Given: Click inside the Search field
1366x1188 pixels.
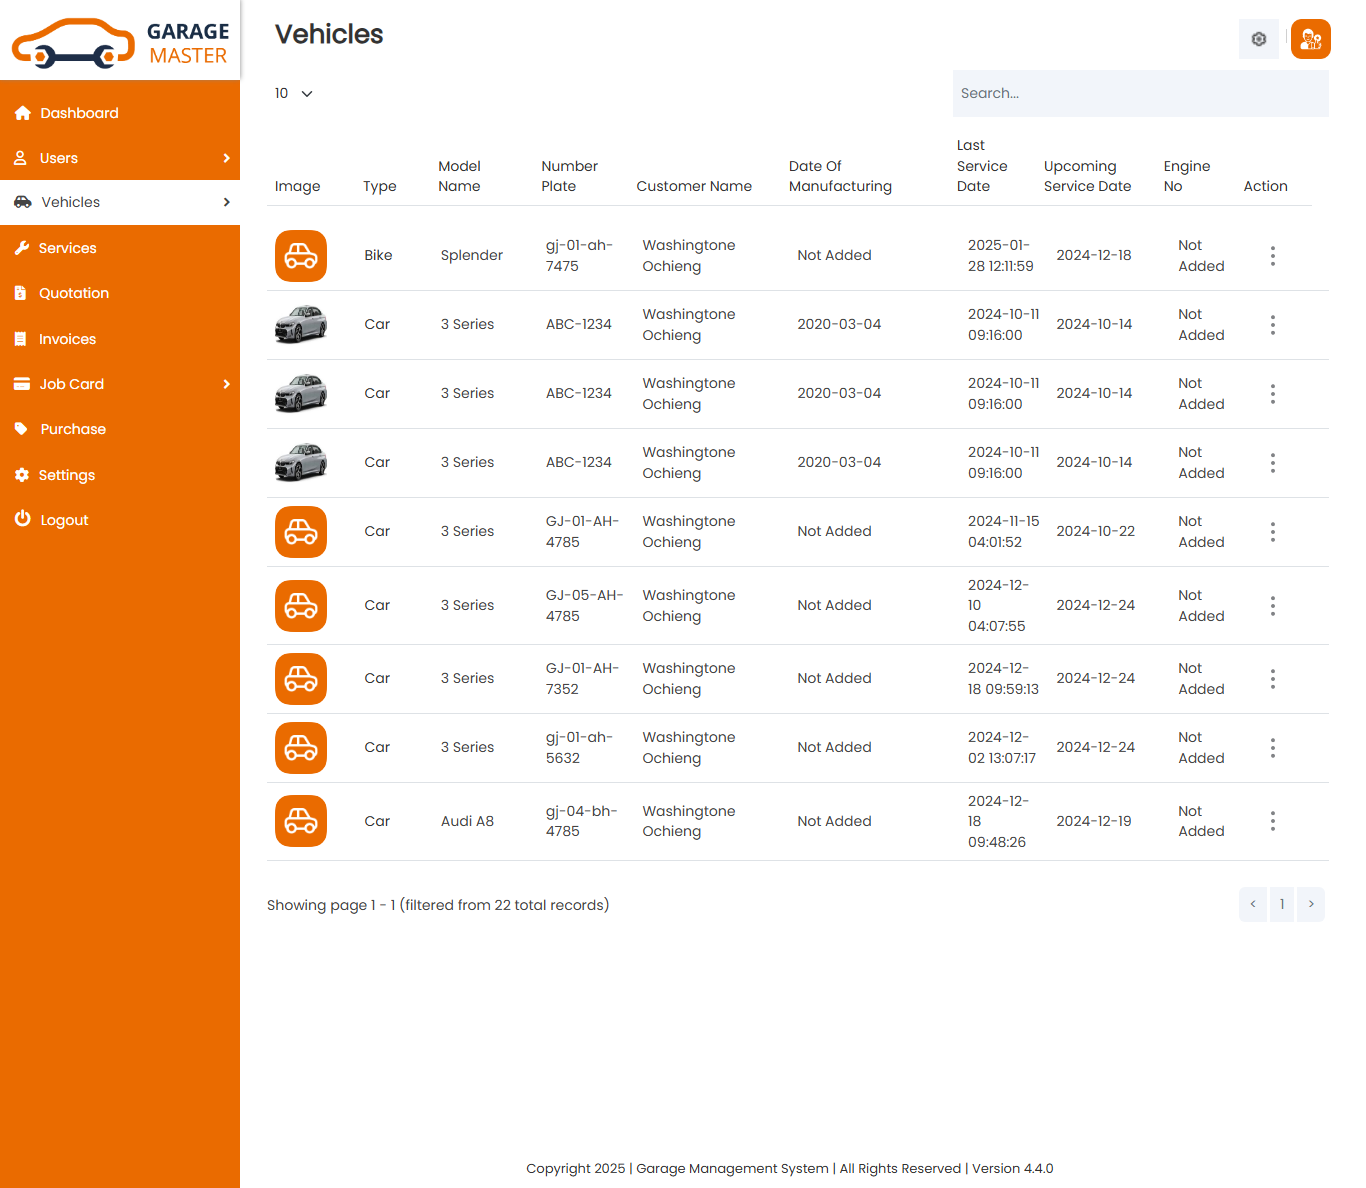Looking at the screenshot, I should pyautogui.click(x=1140, y=93).
